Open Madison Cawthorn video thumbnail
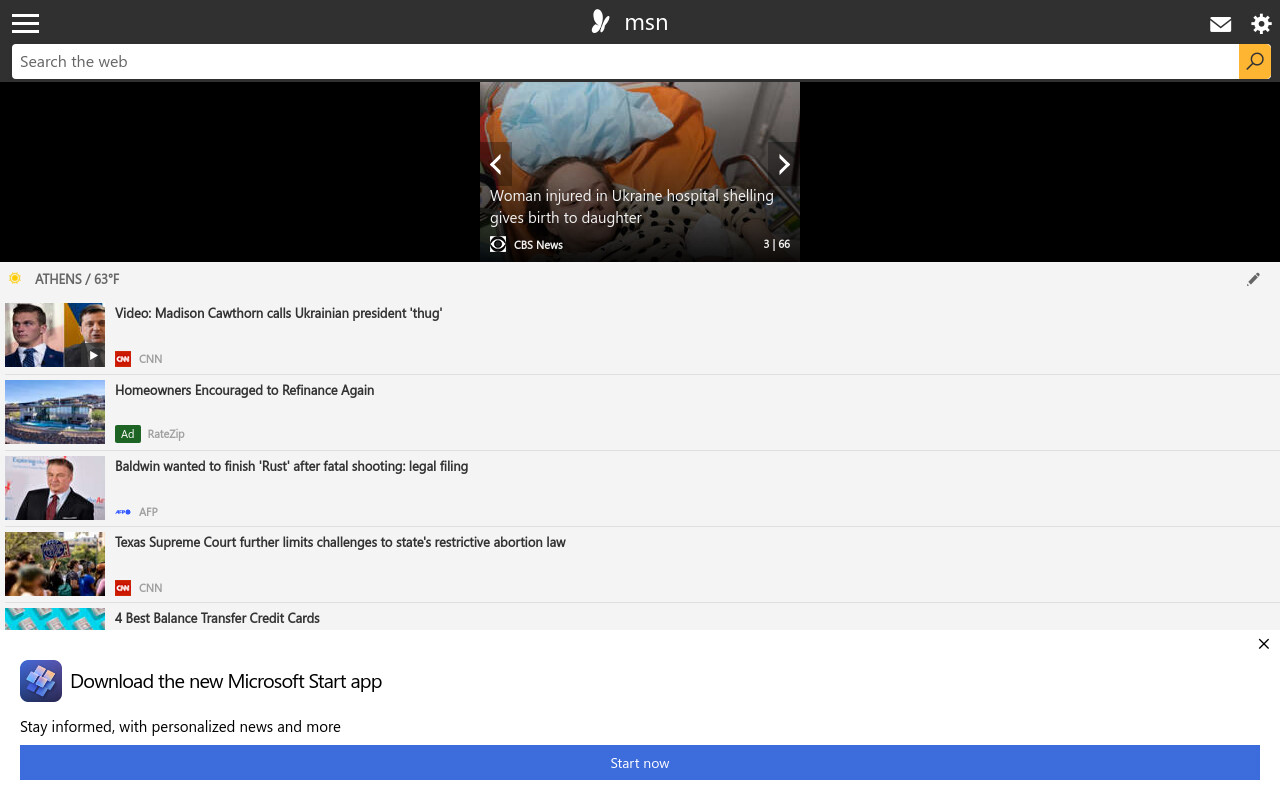Viewport: 1280px width, 800px height. coord(55,335)
